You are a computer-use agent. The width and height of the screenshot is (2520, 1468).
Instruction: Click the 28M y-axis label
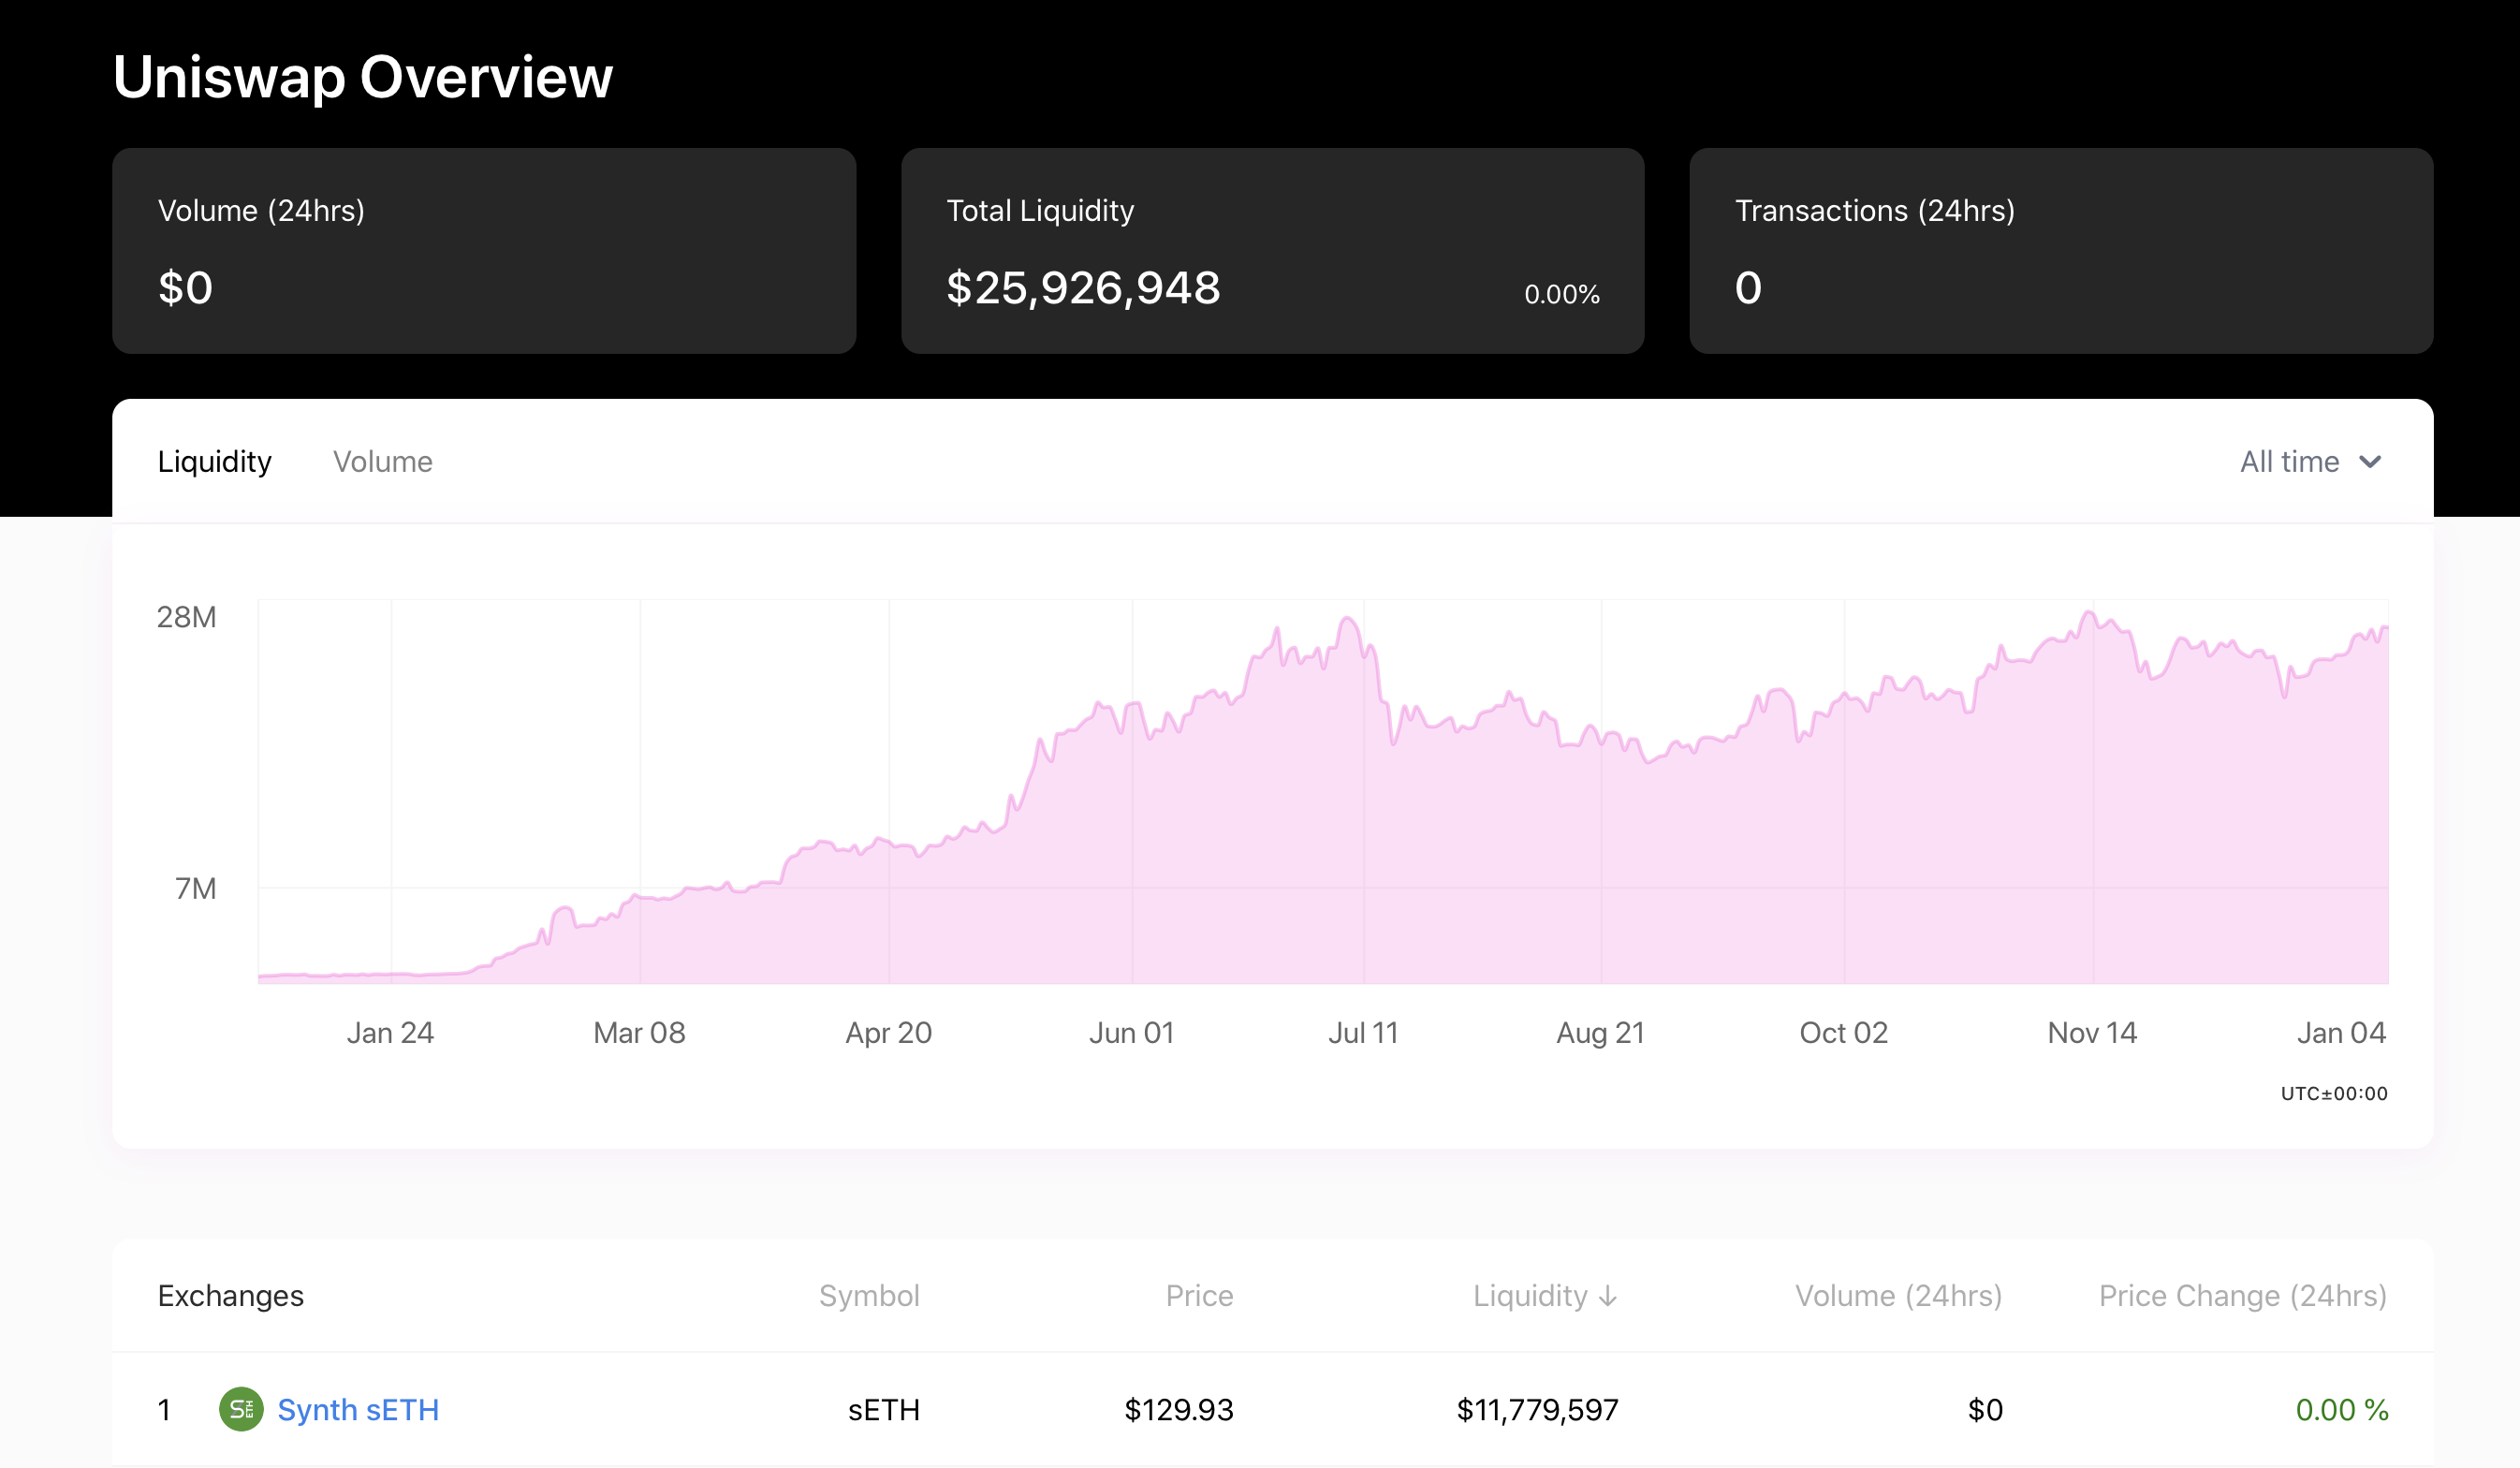pyautogui.click(x=186, y=617)
